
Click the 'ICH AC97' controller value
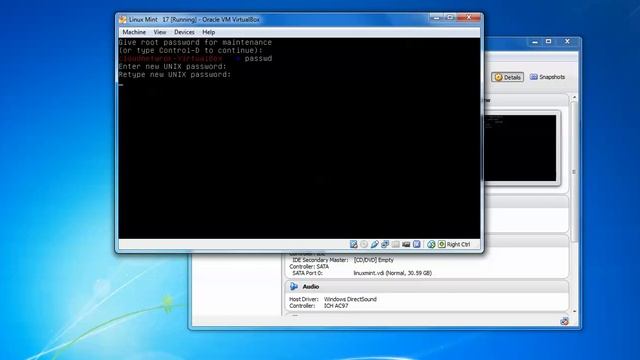336,306
